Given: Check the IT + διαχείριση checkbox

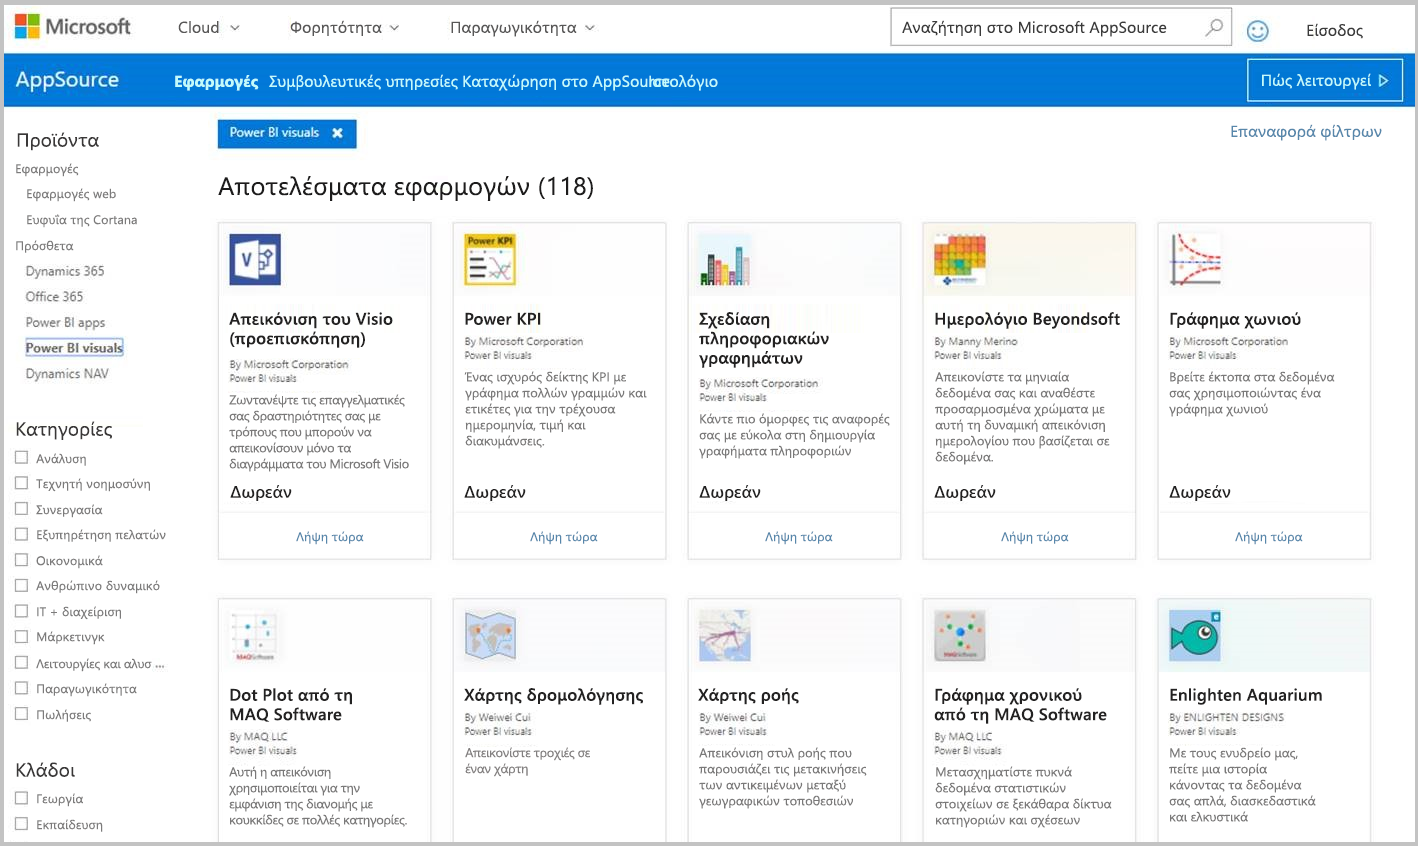Looking at the screenshot, I should [21, 611].
